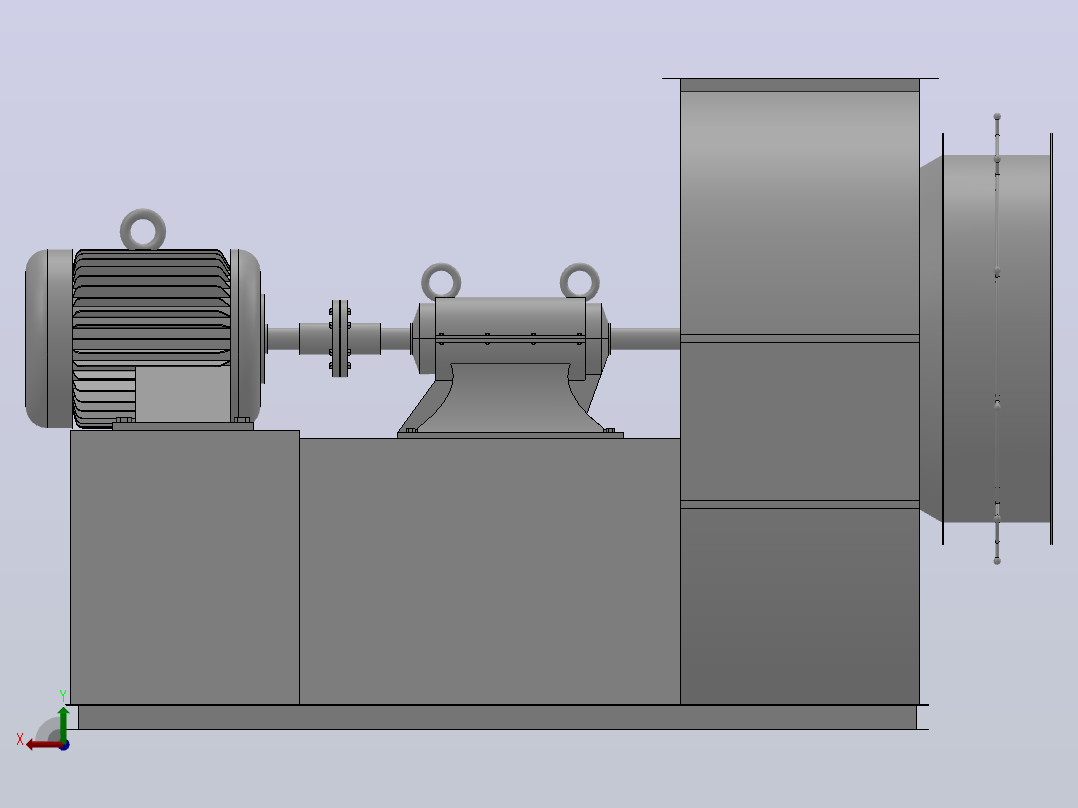
Task: Select top knob of inlet damper rod
Action: click(x=997, y=117)
